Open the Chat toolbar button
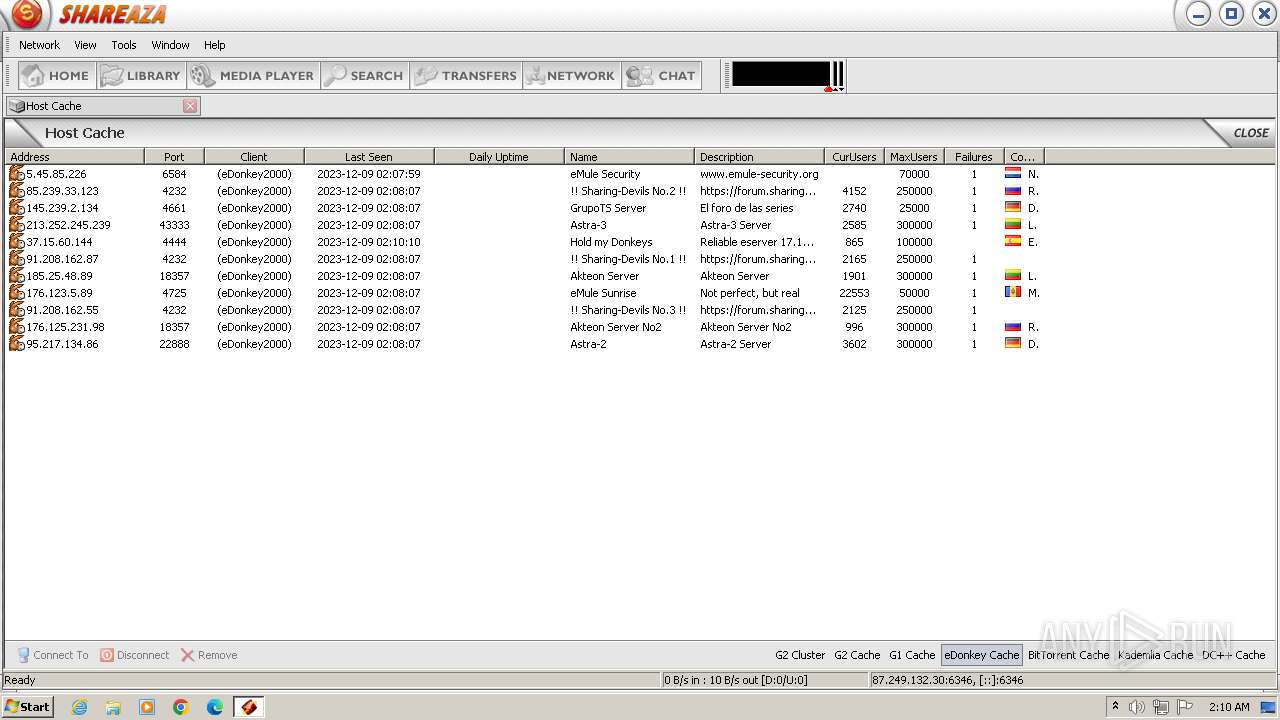Screen dimensions: 1280x720 [661, 75]
